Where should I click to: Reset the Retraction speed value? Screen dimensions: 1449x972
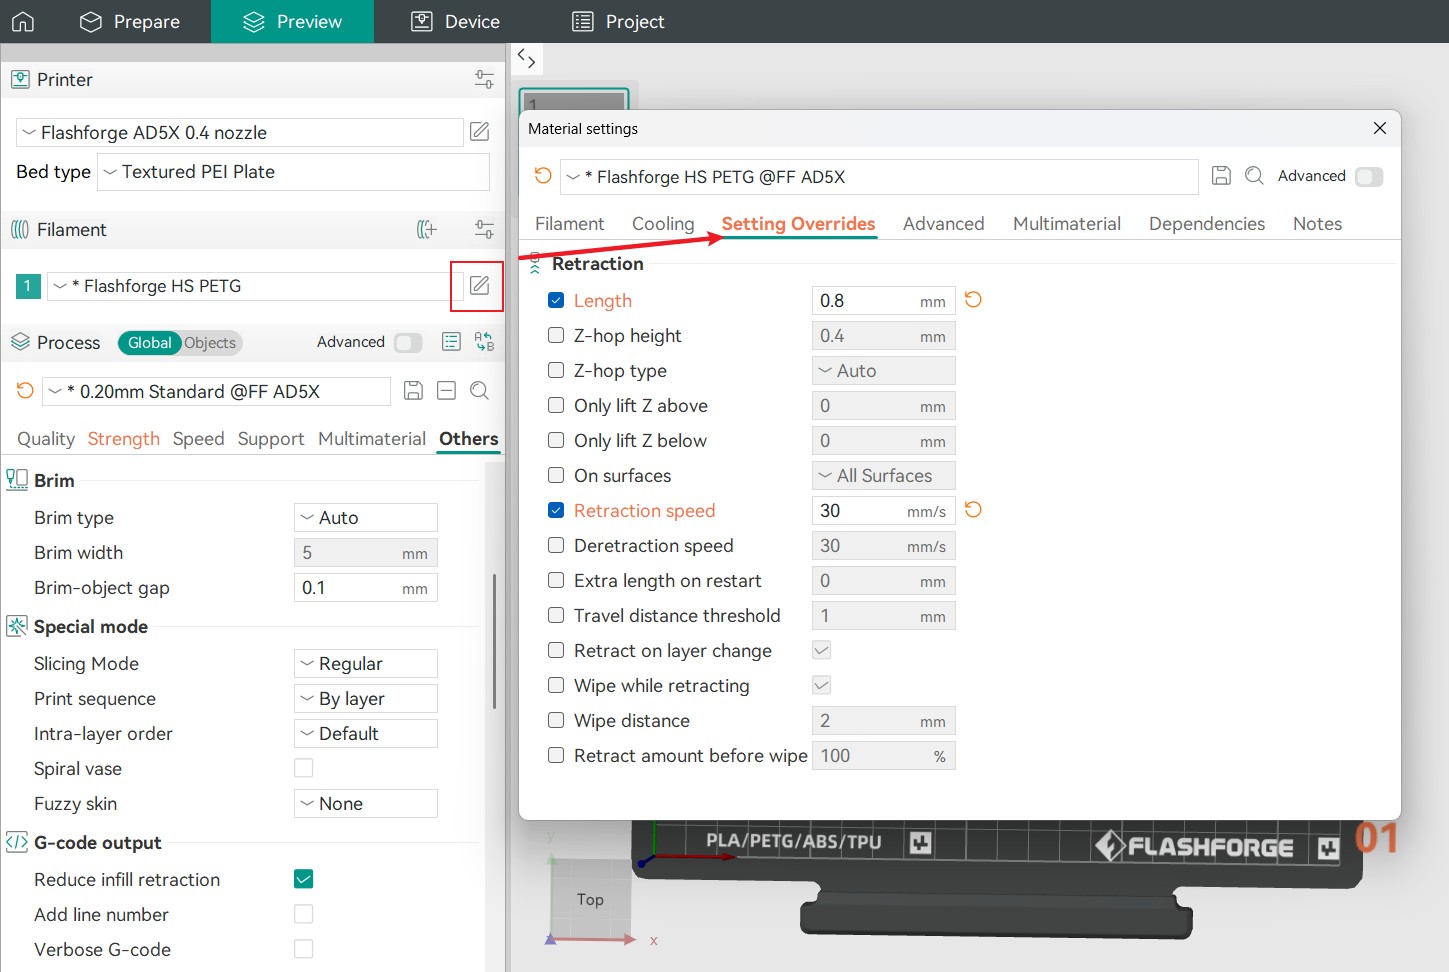click(973, 510)
